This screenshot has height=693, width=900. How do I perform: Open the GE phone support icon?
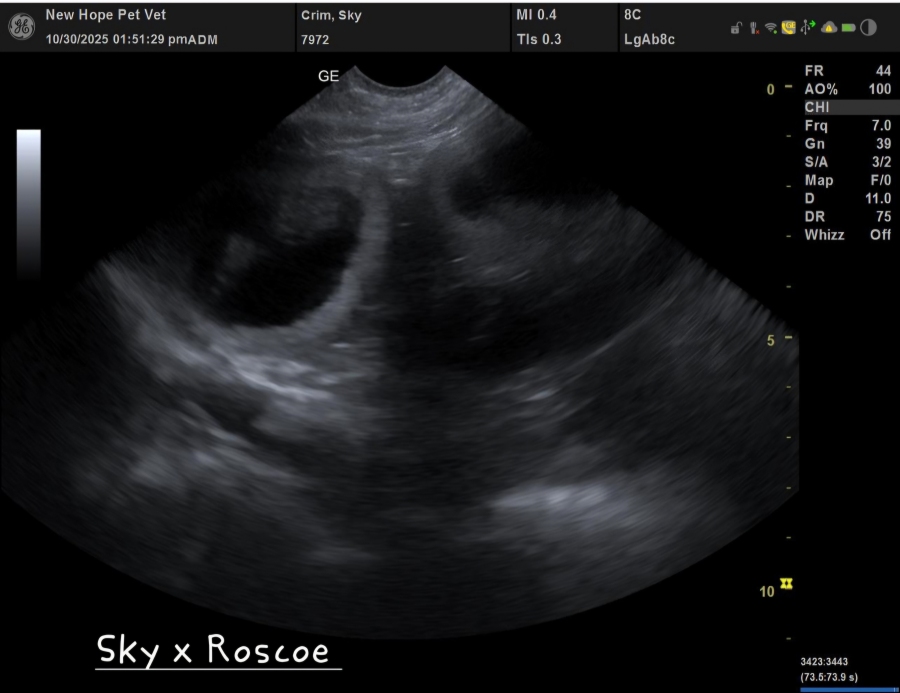tap(787, 28)
